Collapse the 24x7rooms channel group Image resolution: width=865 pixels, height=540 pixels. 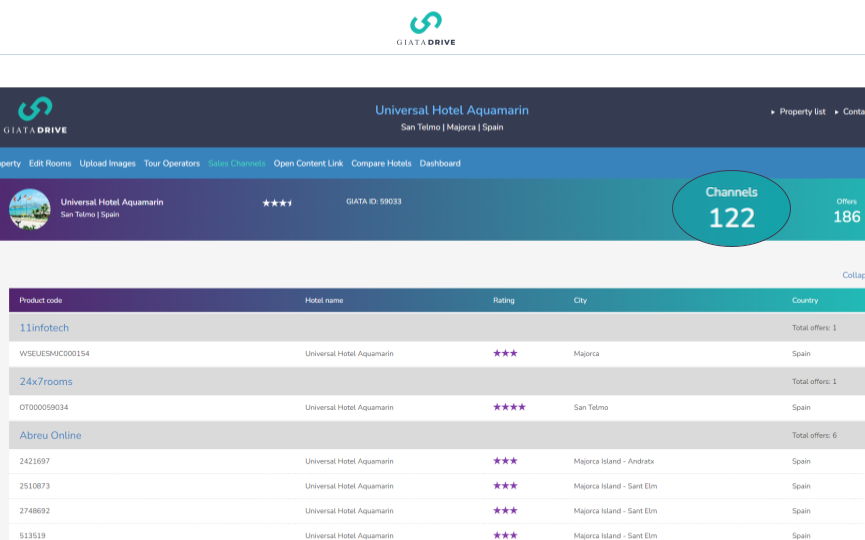[46, 382]
